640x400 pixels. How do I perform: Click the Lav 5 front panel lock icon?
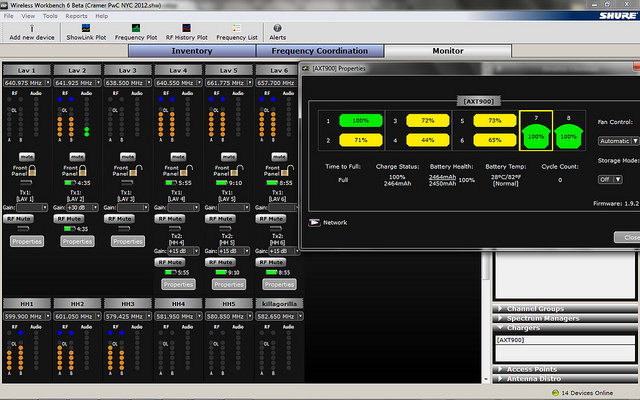point(236,170)
